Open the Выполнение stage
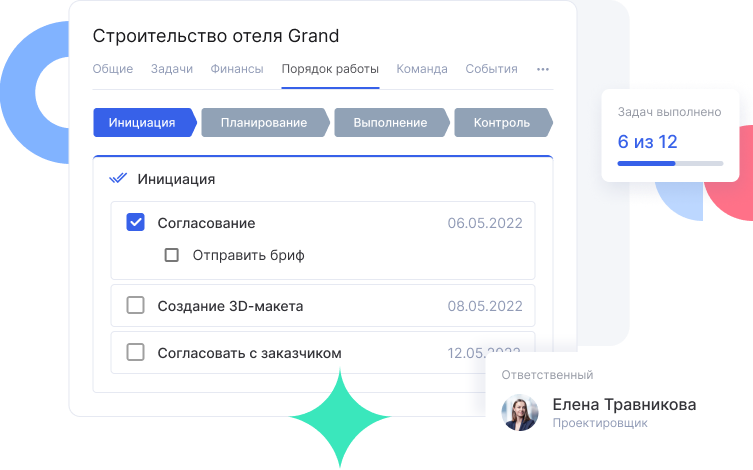Image resolution: width=753 pixels, height=470 pixels. point(392,122)
